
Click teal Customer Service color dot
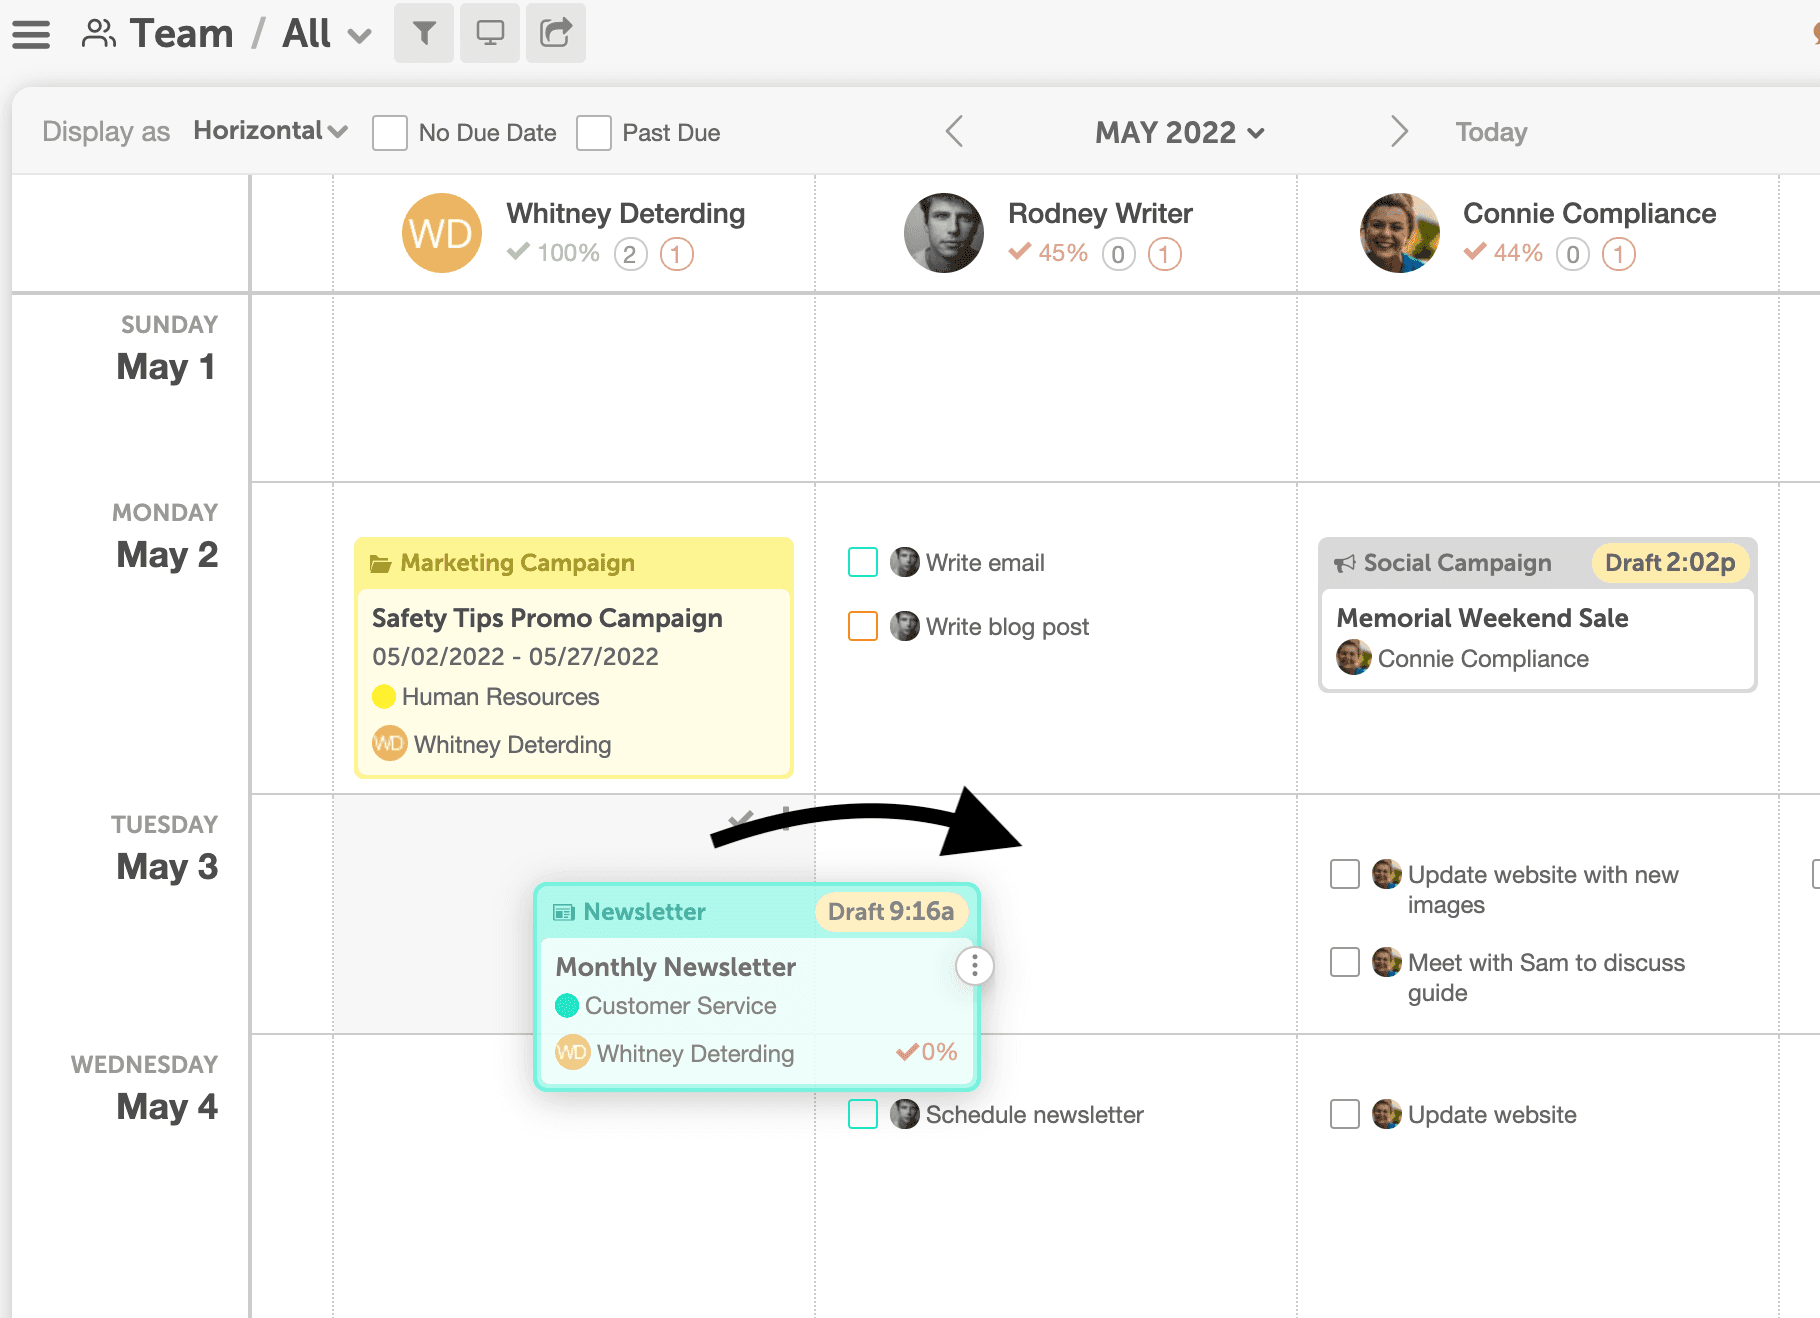click(567, 1006)
